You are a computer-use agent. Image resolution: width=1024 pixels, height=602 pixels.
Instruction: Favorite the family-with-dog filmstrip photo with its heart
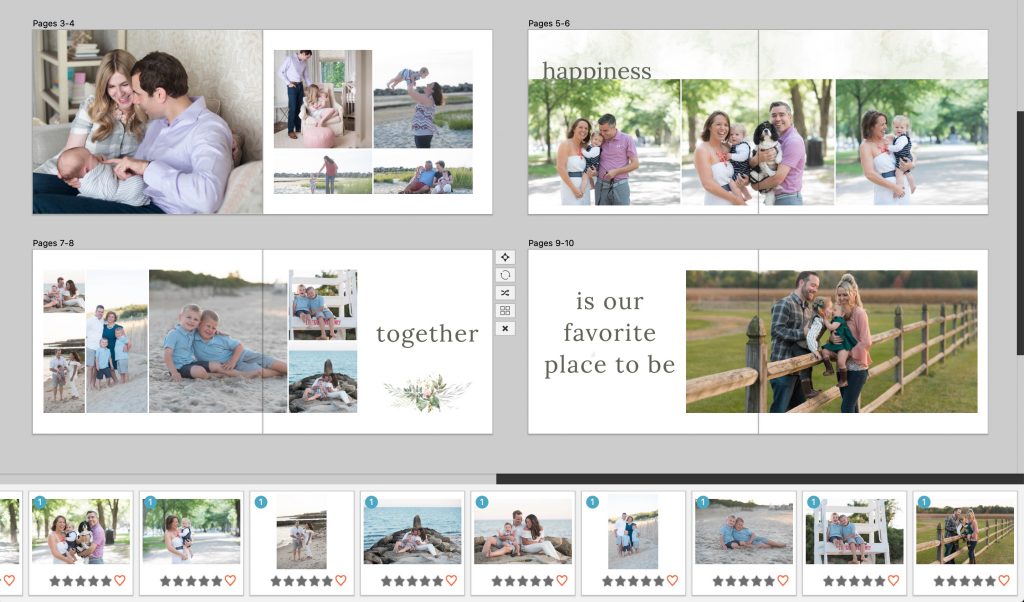tap(120, 580)
